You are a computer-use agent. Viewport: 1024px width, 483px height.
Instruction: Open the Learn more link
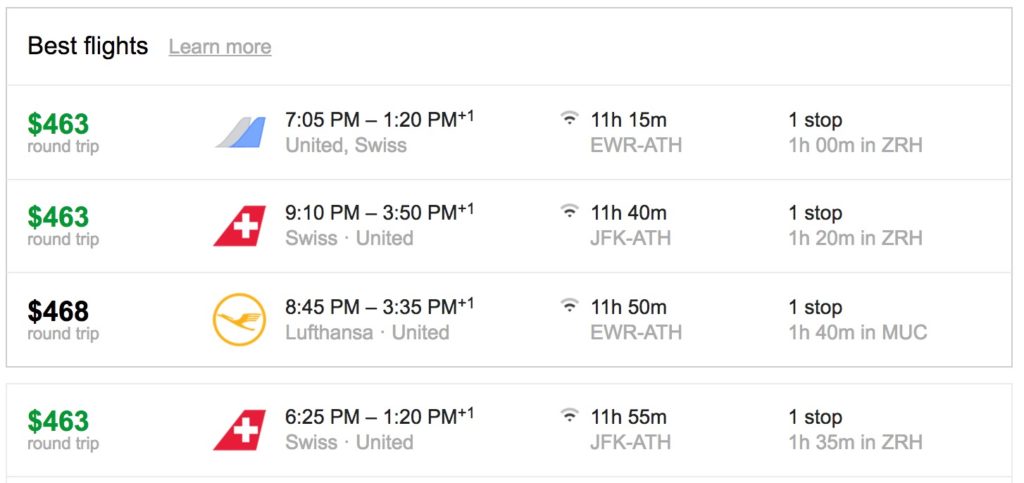click(x=220, y=47)
